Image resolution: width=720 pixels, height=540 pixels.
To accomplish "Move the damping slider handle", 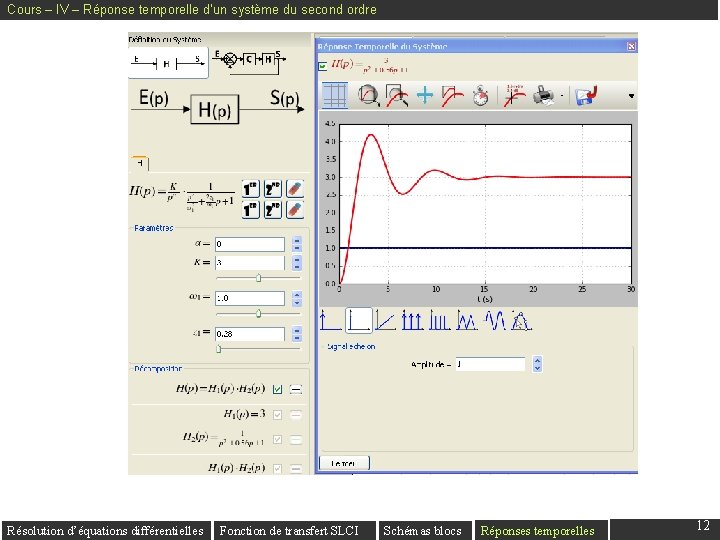I will point(219,349).
